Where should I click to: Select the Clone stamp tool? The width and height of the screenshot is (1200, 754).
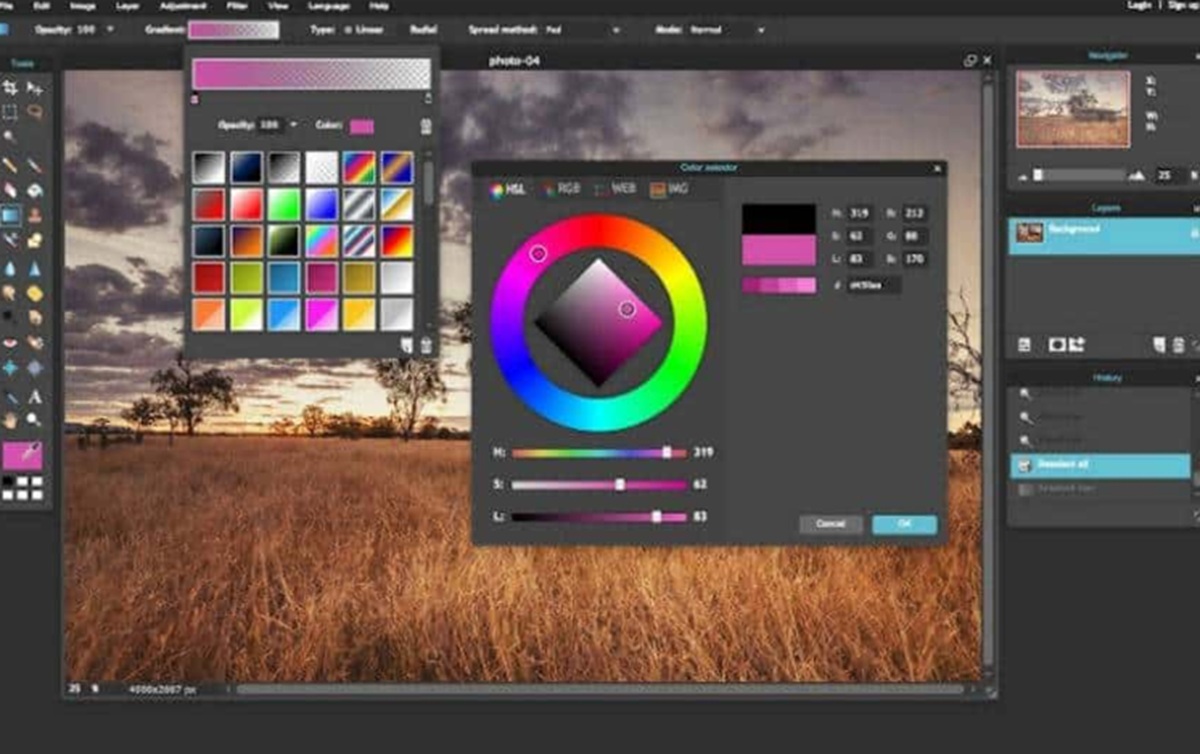34,214
